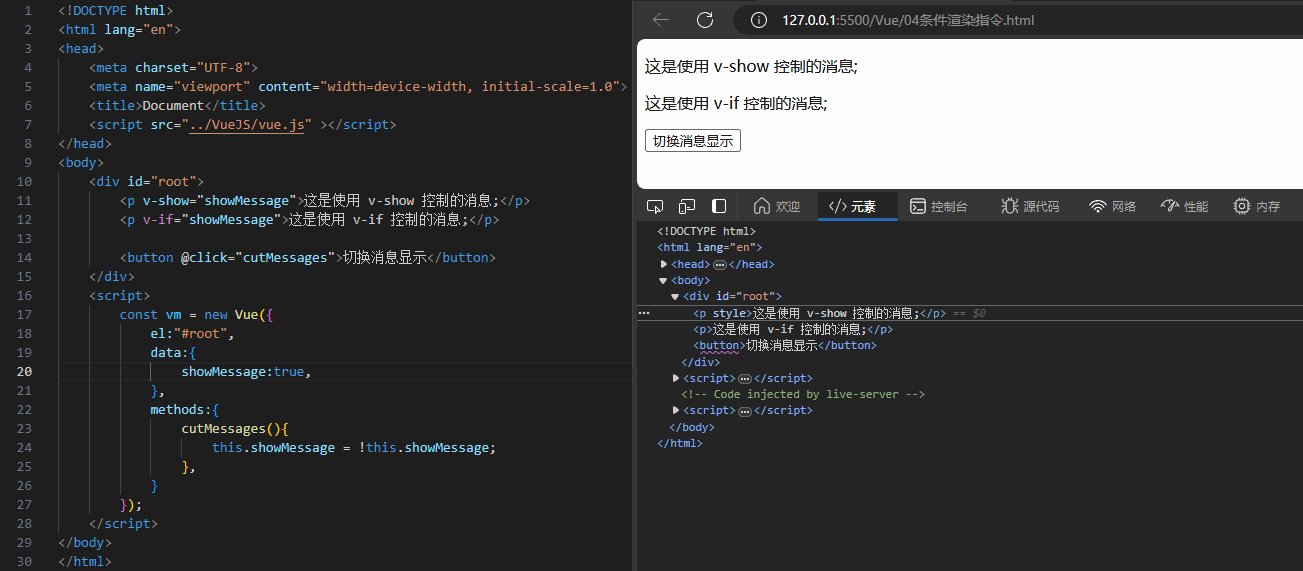Click the 切换消息显示 button on the page

pos(693,141)
